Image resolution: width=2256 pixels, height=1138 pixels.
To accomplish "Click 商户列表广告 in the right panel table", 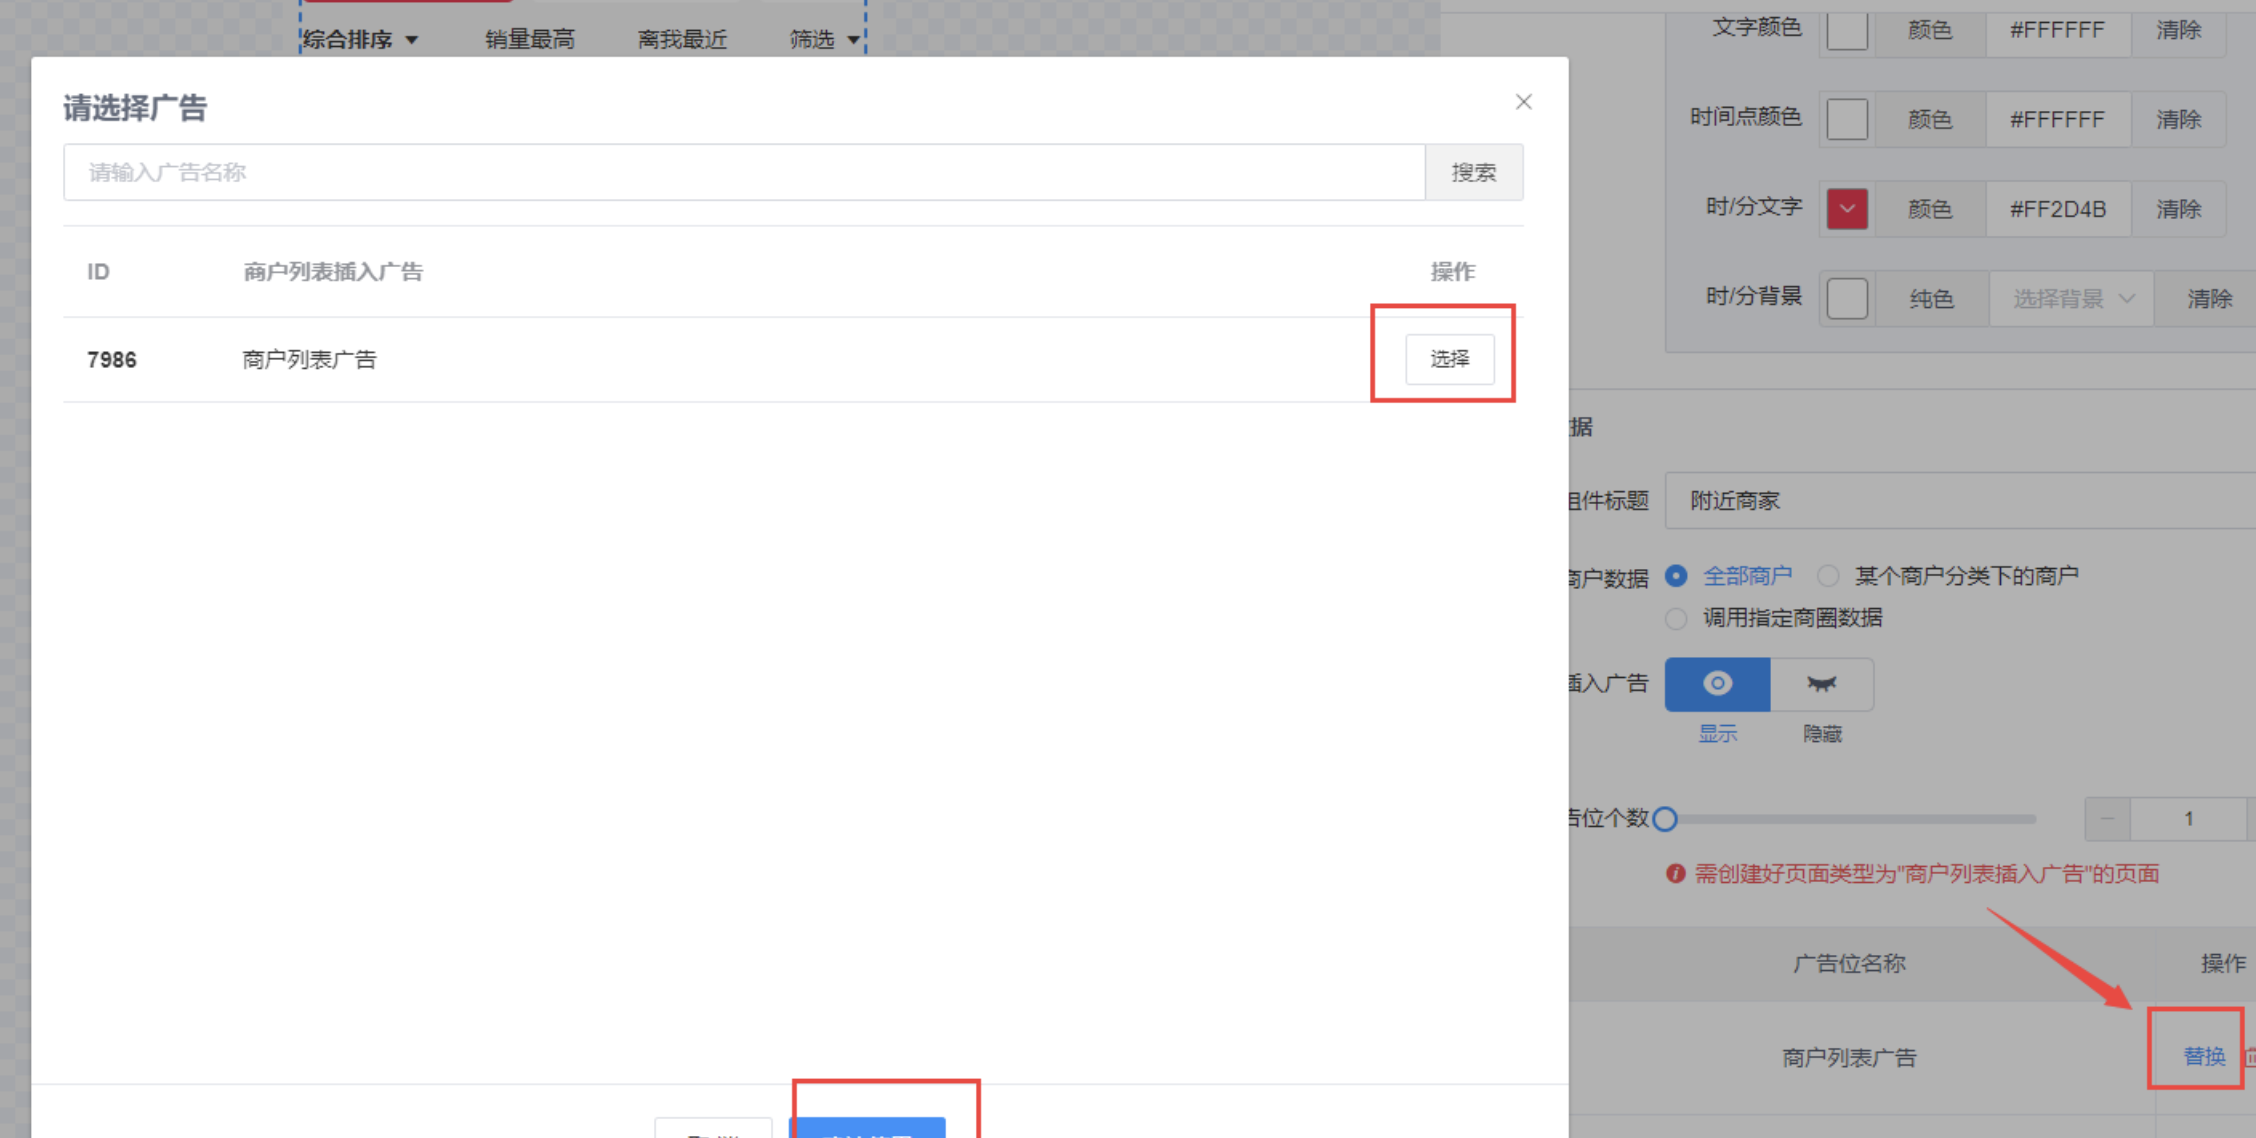I will tap(1849, 1057).
